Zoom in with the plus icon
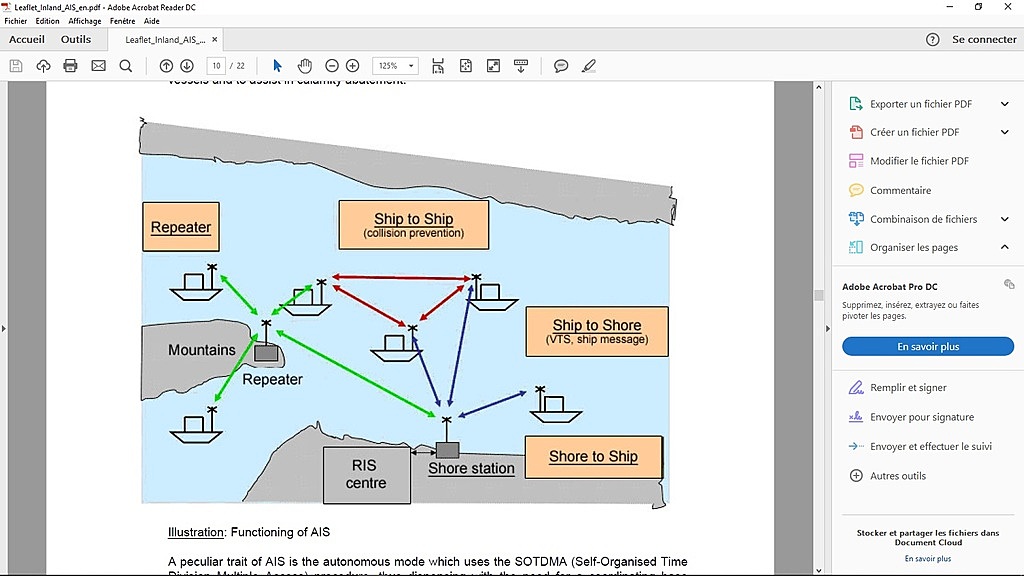 click(x=353, y=66)
